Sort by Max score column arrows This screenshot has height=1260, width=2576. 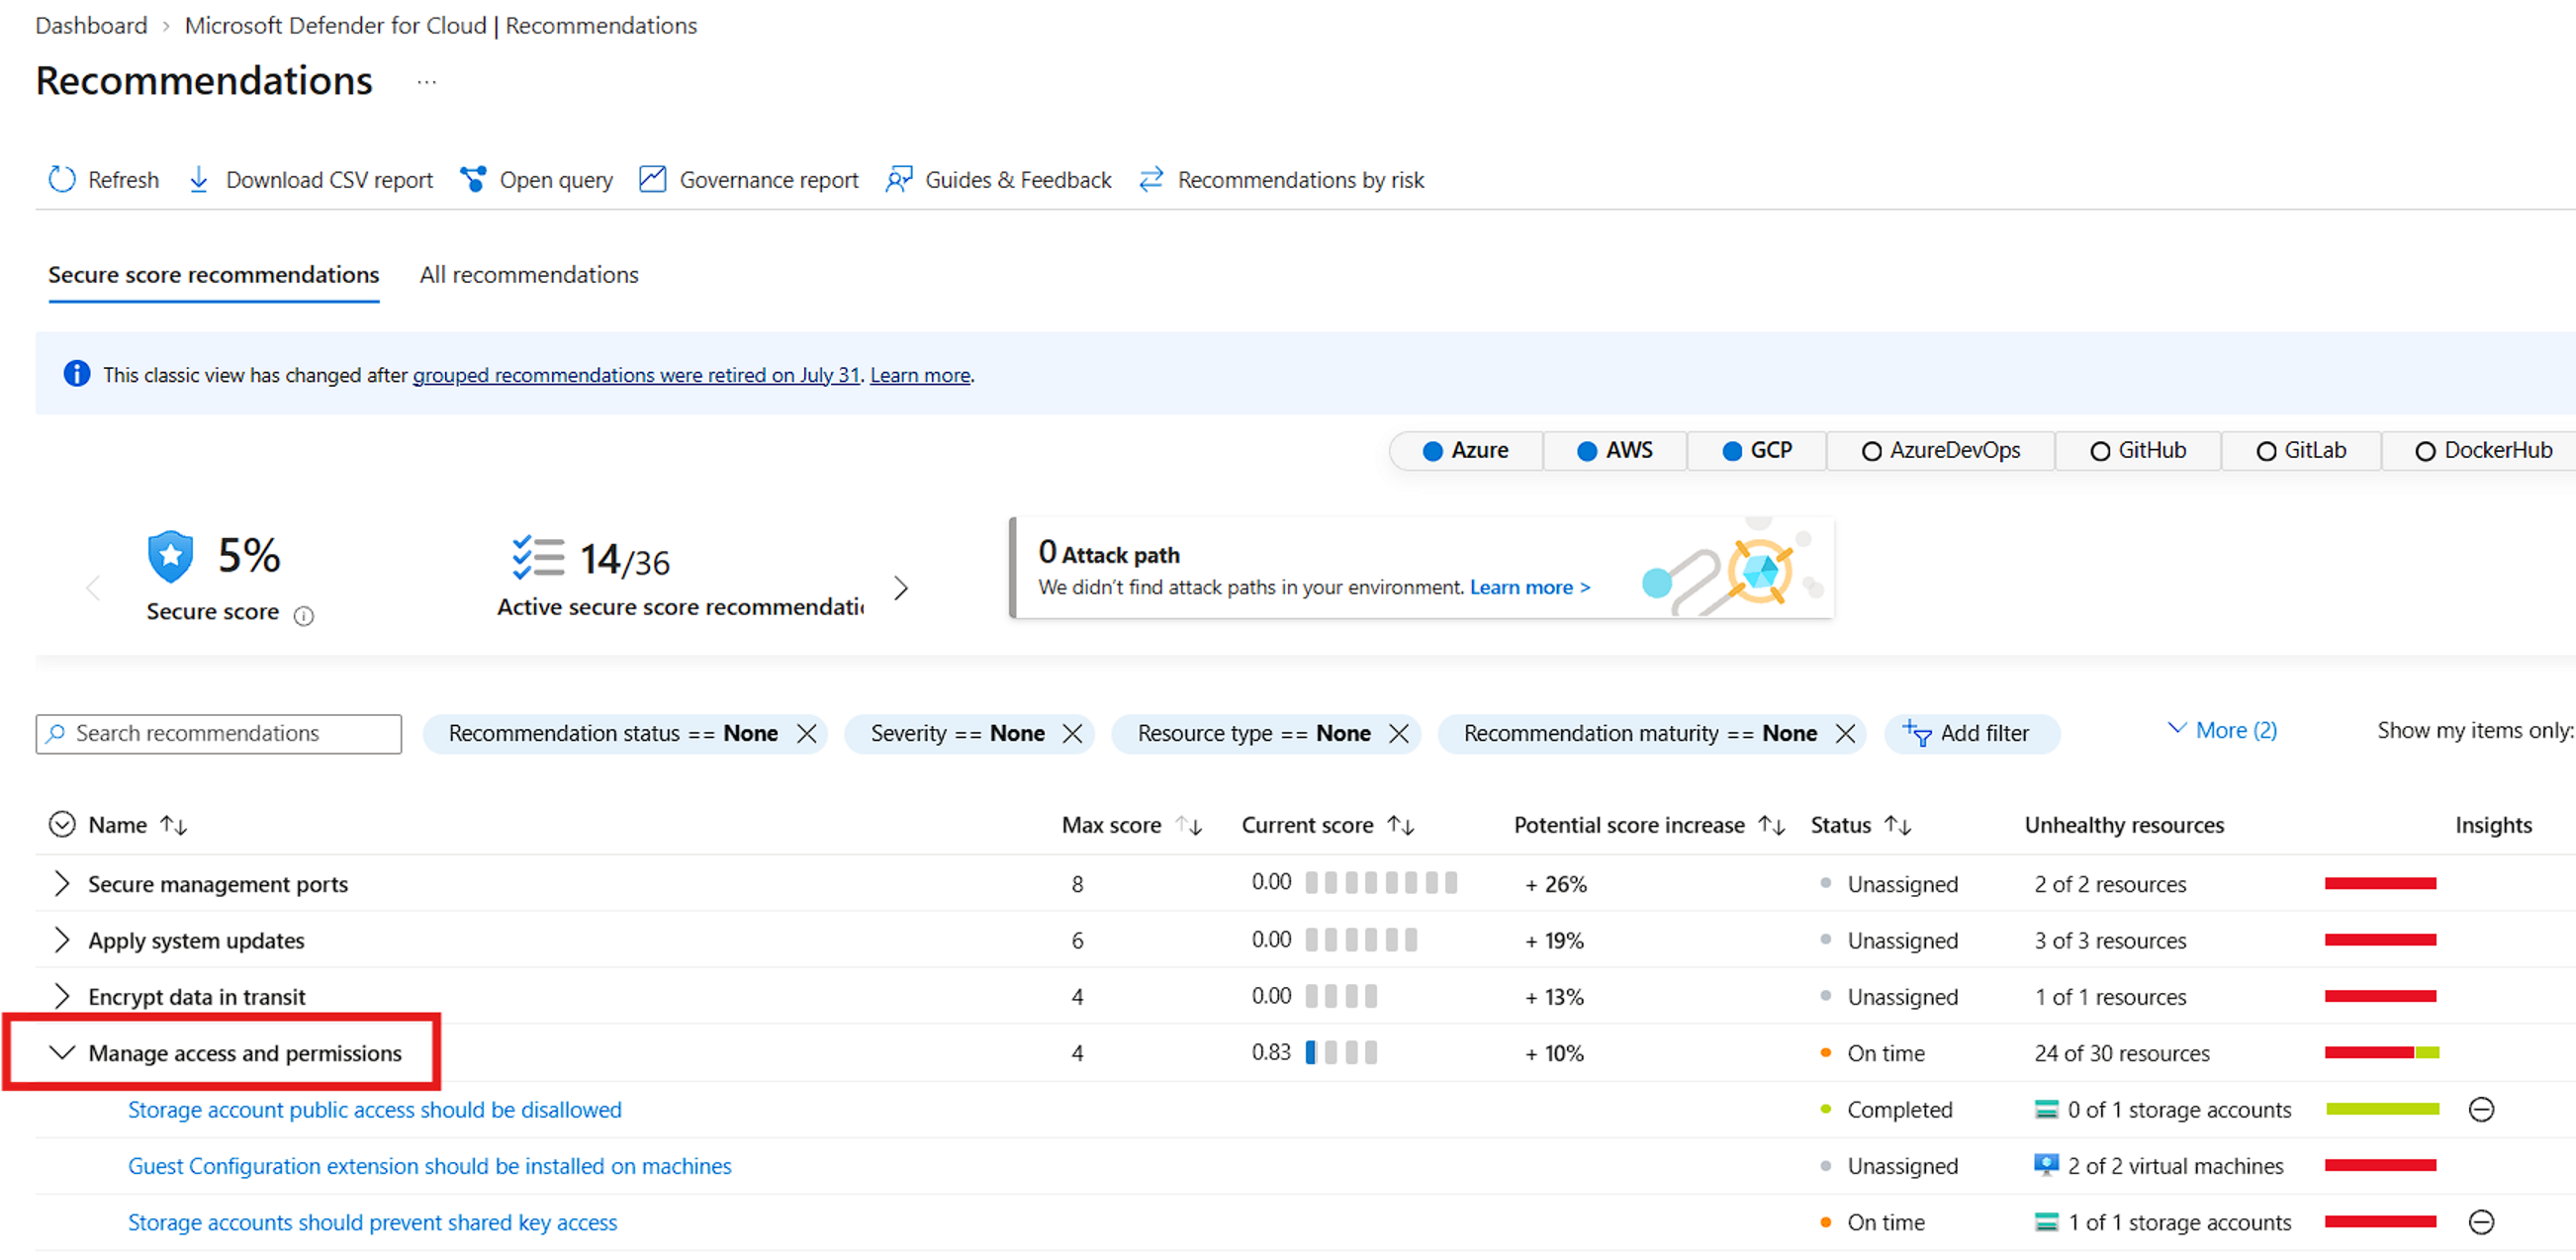(x=1188, y=825)
